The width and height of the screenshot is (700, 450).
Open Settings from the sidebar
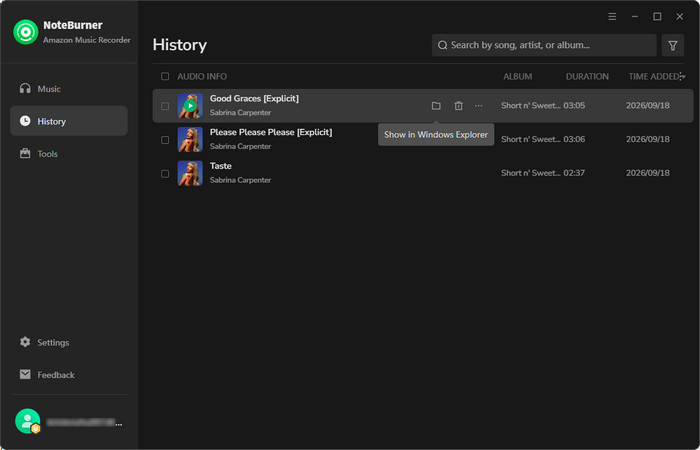click(x=69, y=342)
